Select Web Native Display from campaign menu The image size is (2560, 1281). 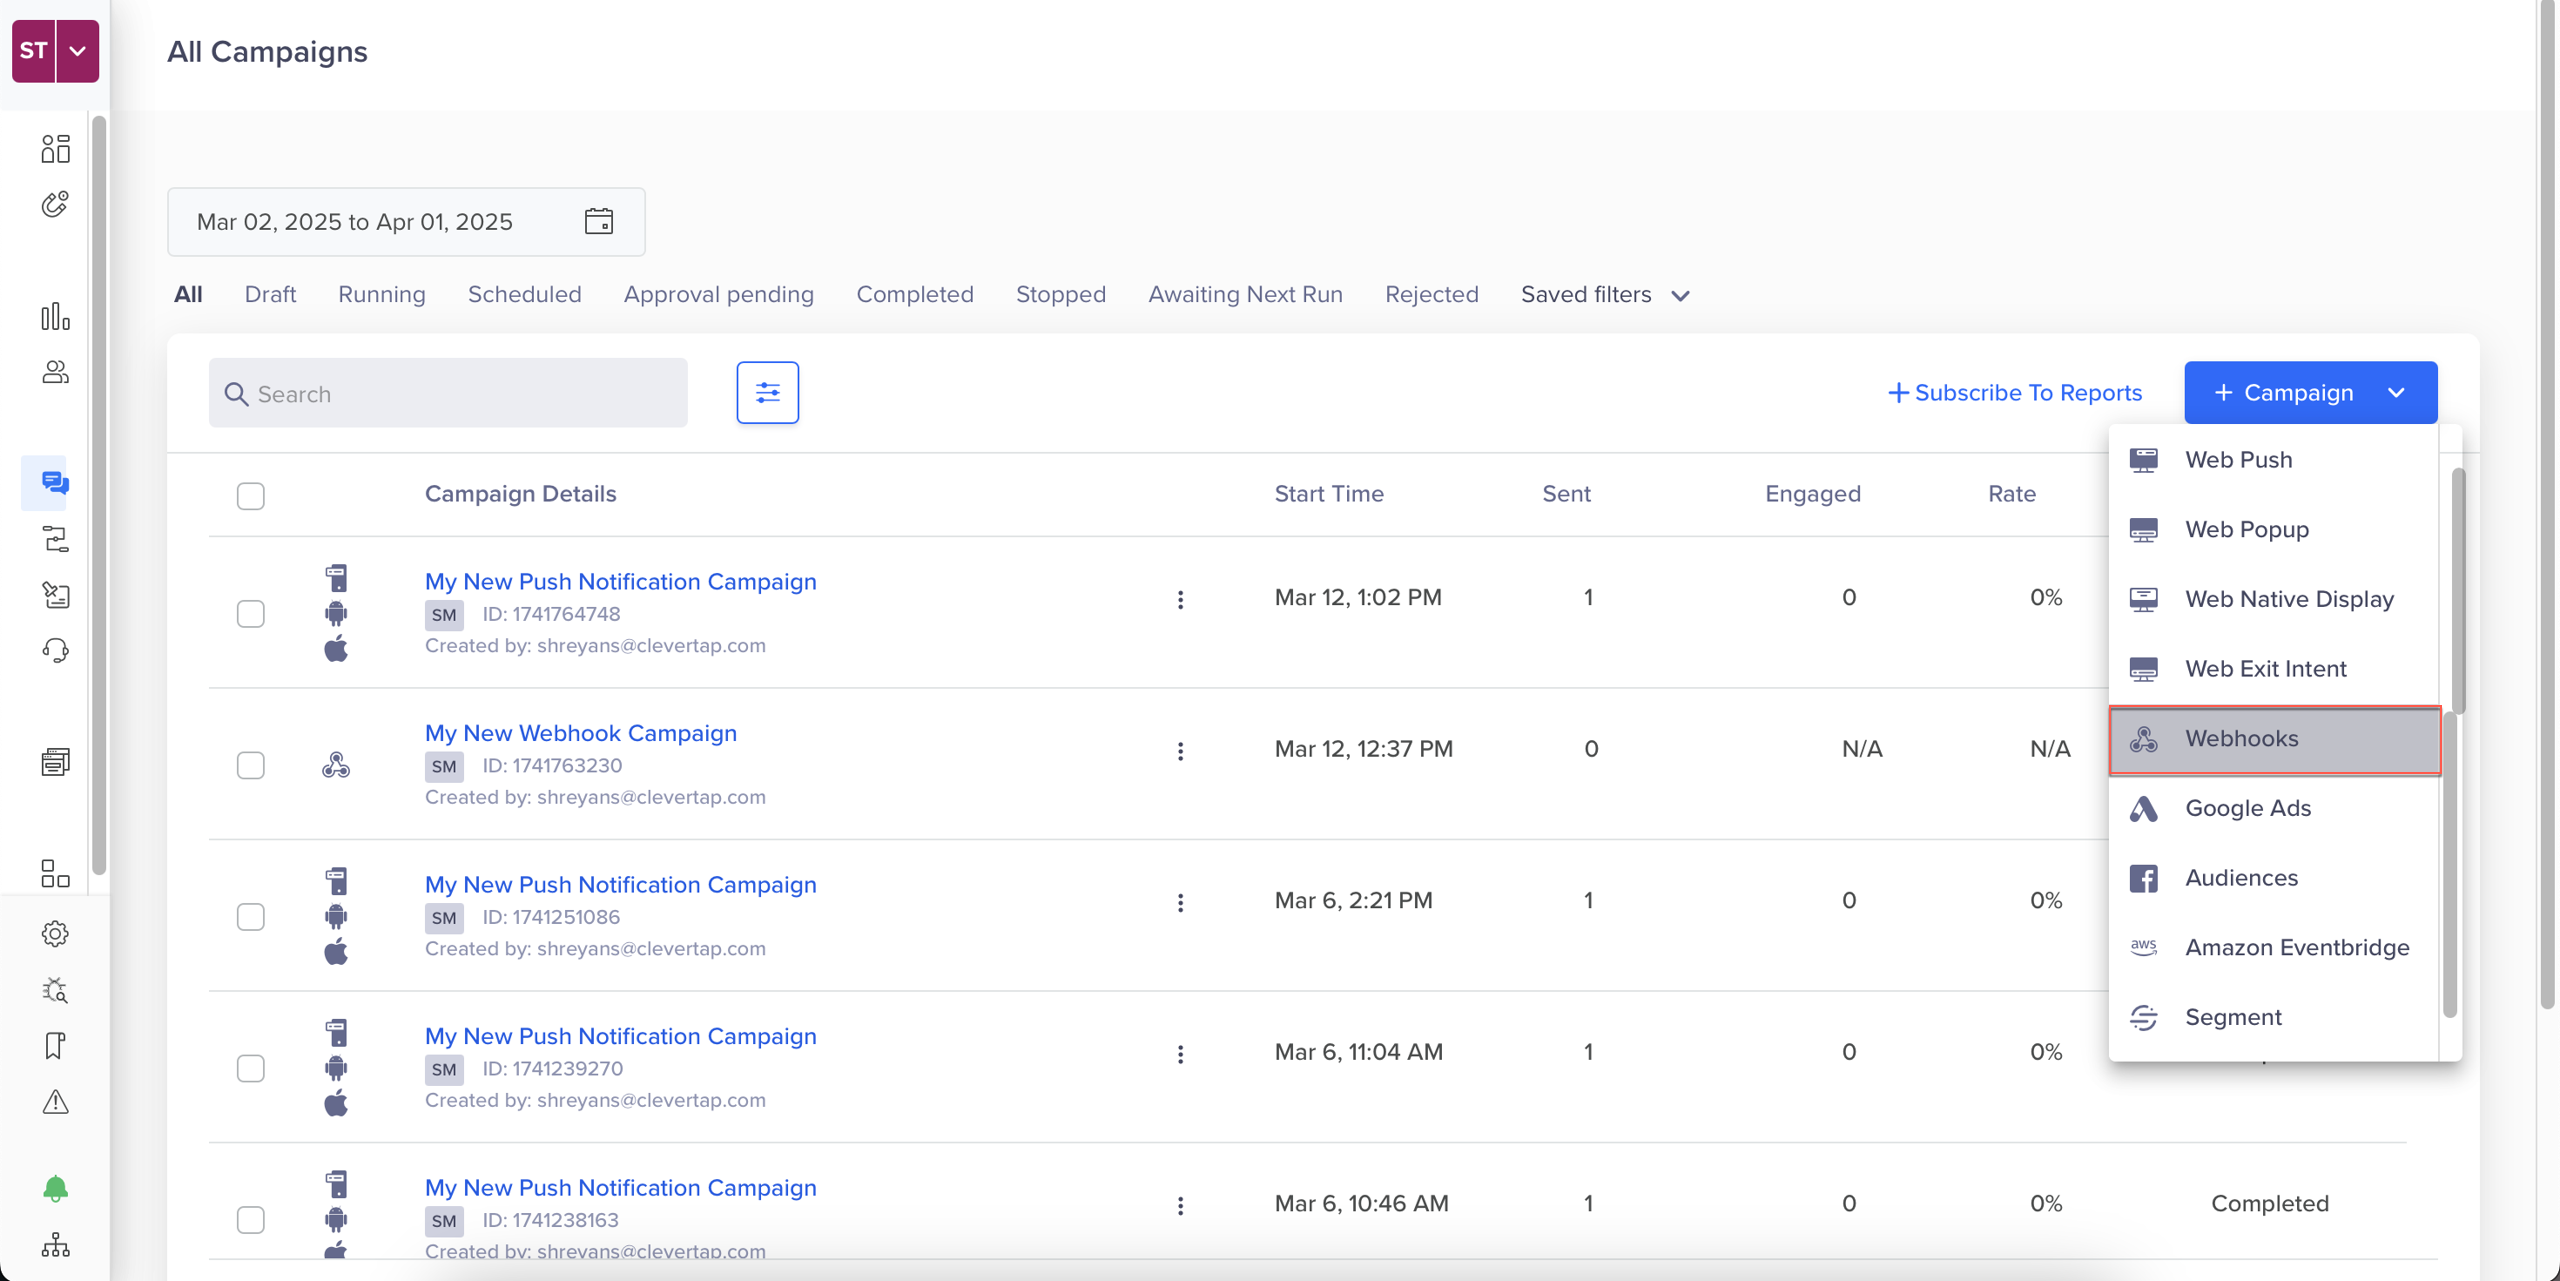pyautogui.click(x=2274, y=599)
